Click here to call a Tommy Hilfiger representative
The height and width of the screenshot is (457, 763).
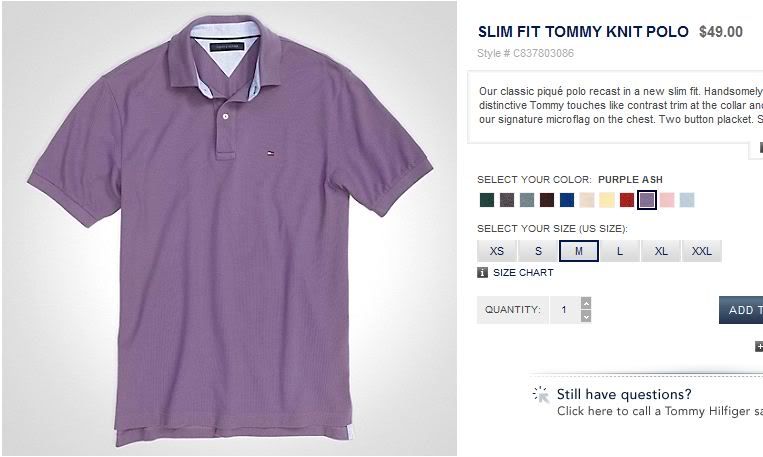[659, 411]
